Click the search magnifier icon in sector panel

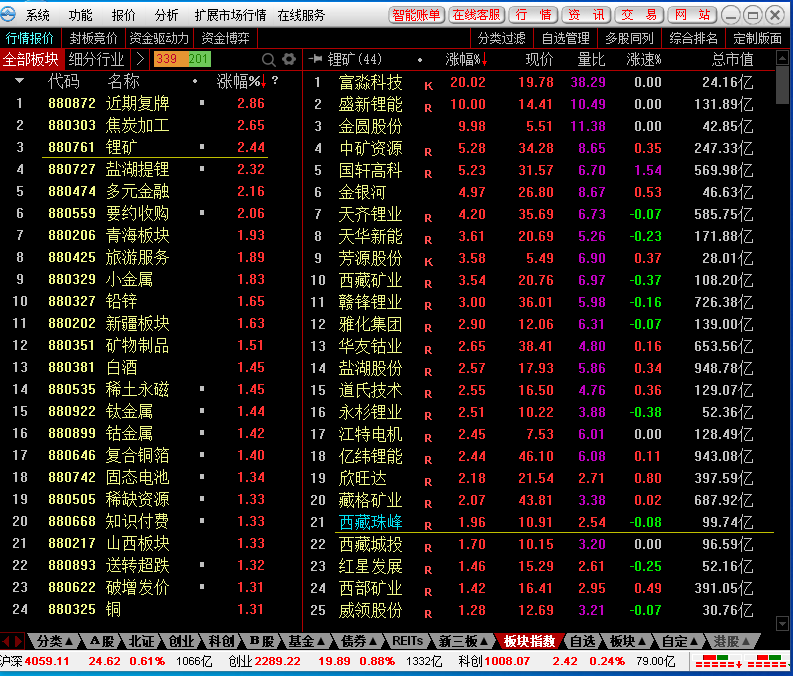(269, 60)
